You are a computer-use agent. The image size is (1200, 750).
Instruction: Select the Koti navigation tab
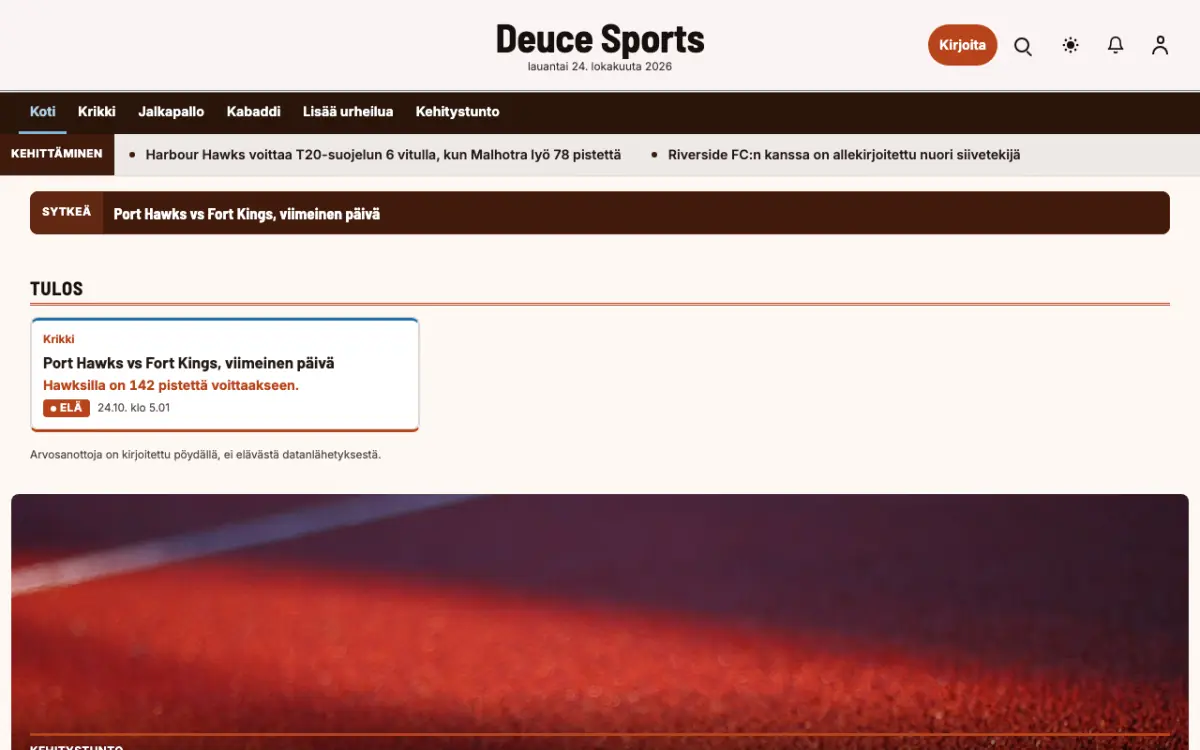(x=43, y=112)
